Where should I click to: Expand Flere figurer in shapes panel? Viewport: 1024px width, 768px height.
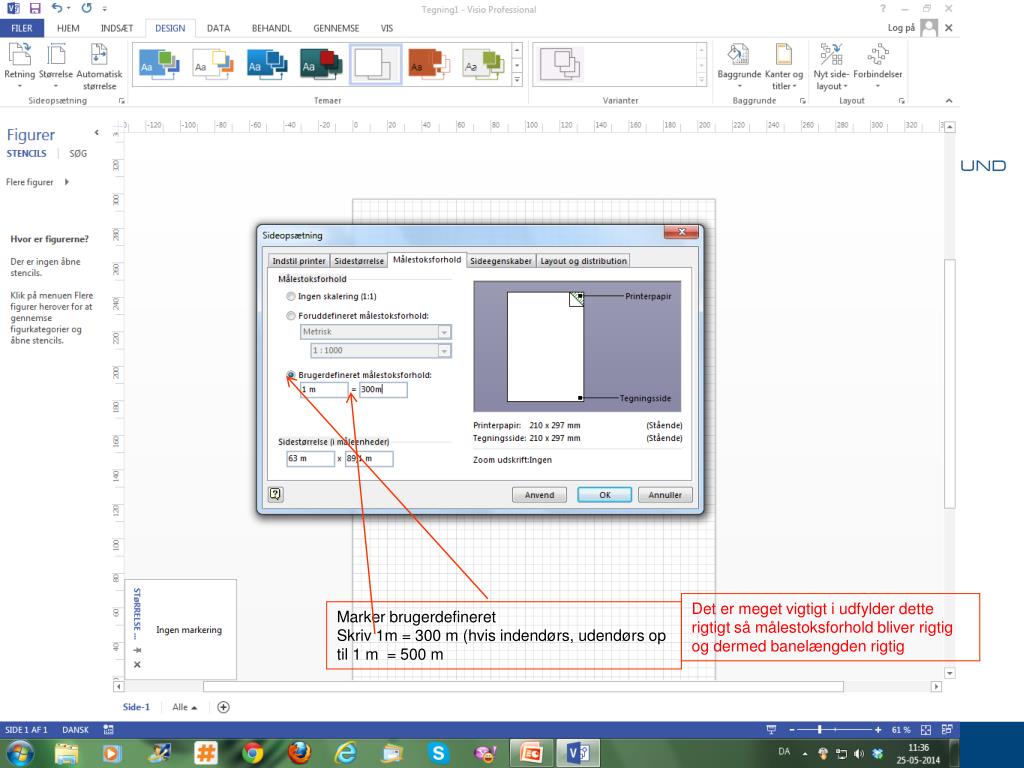pos(39,182)
